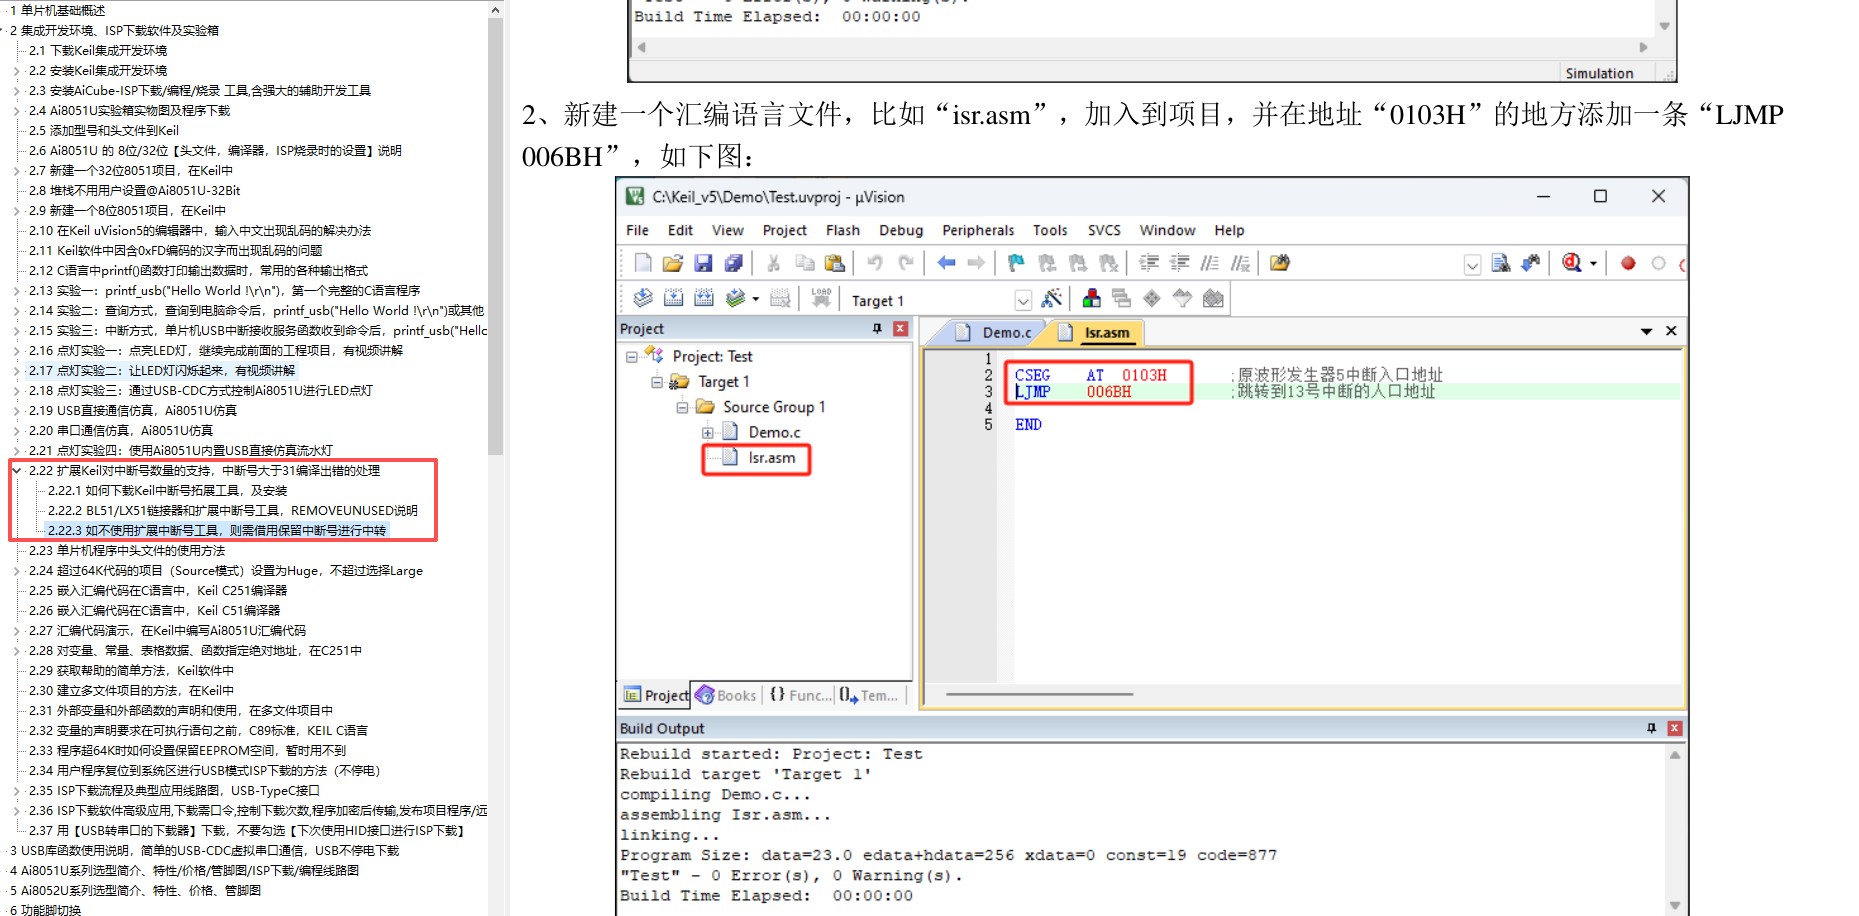The image size is (1859, 916).
Task: Click the red Insert Breakpoint dot icon
Action: coord(1628,263)
